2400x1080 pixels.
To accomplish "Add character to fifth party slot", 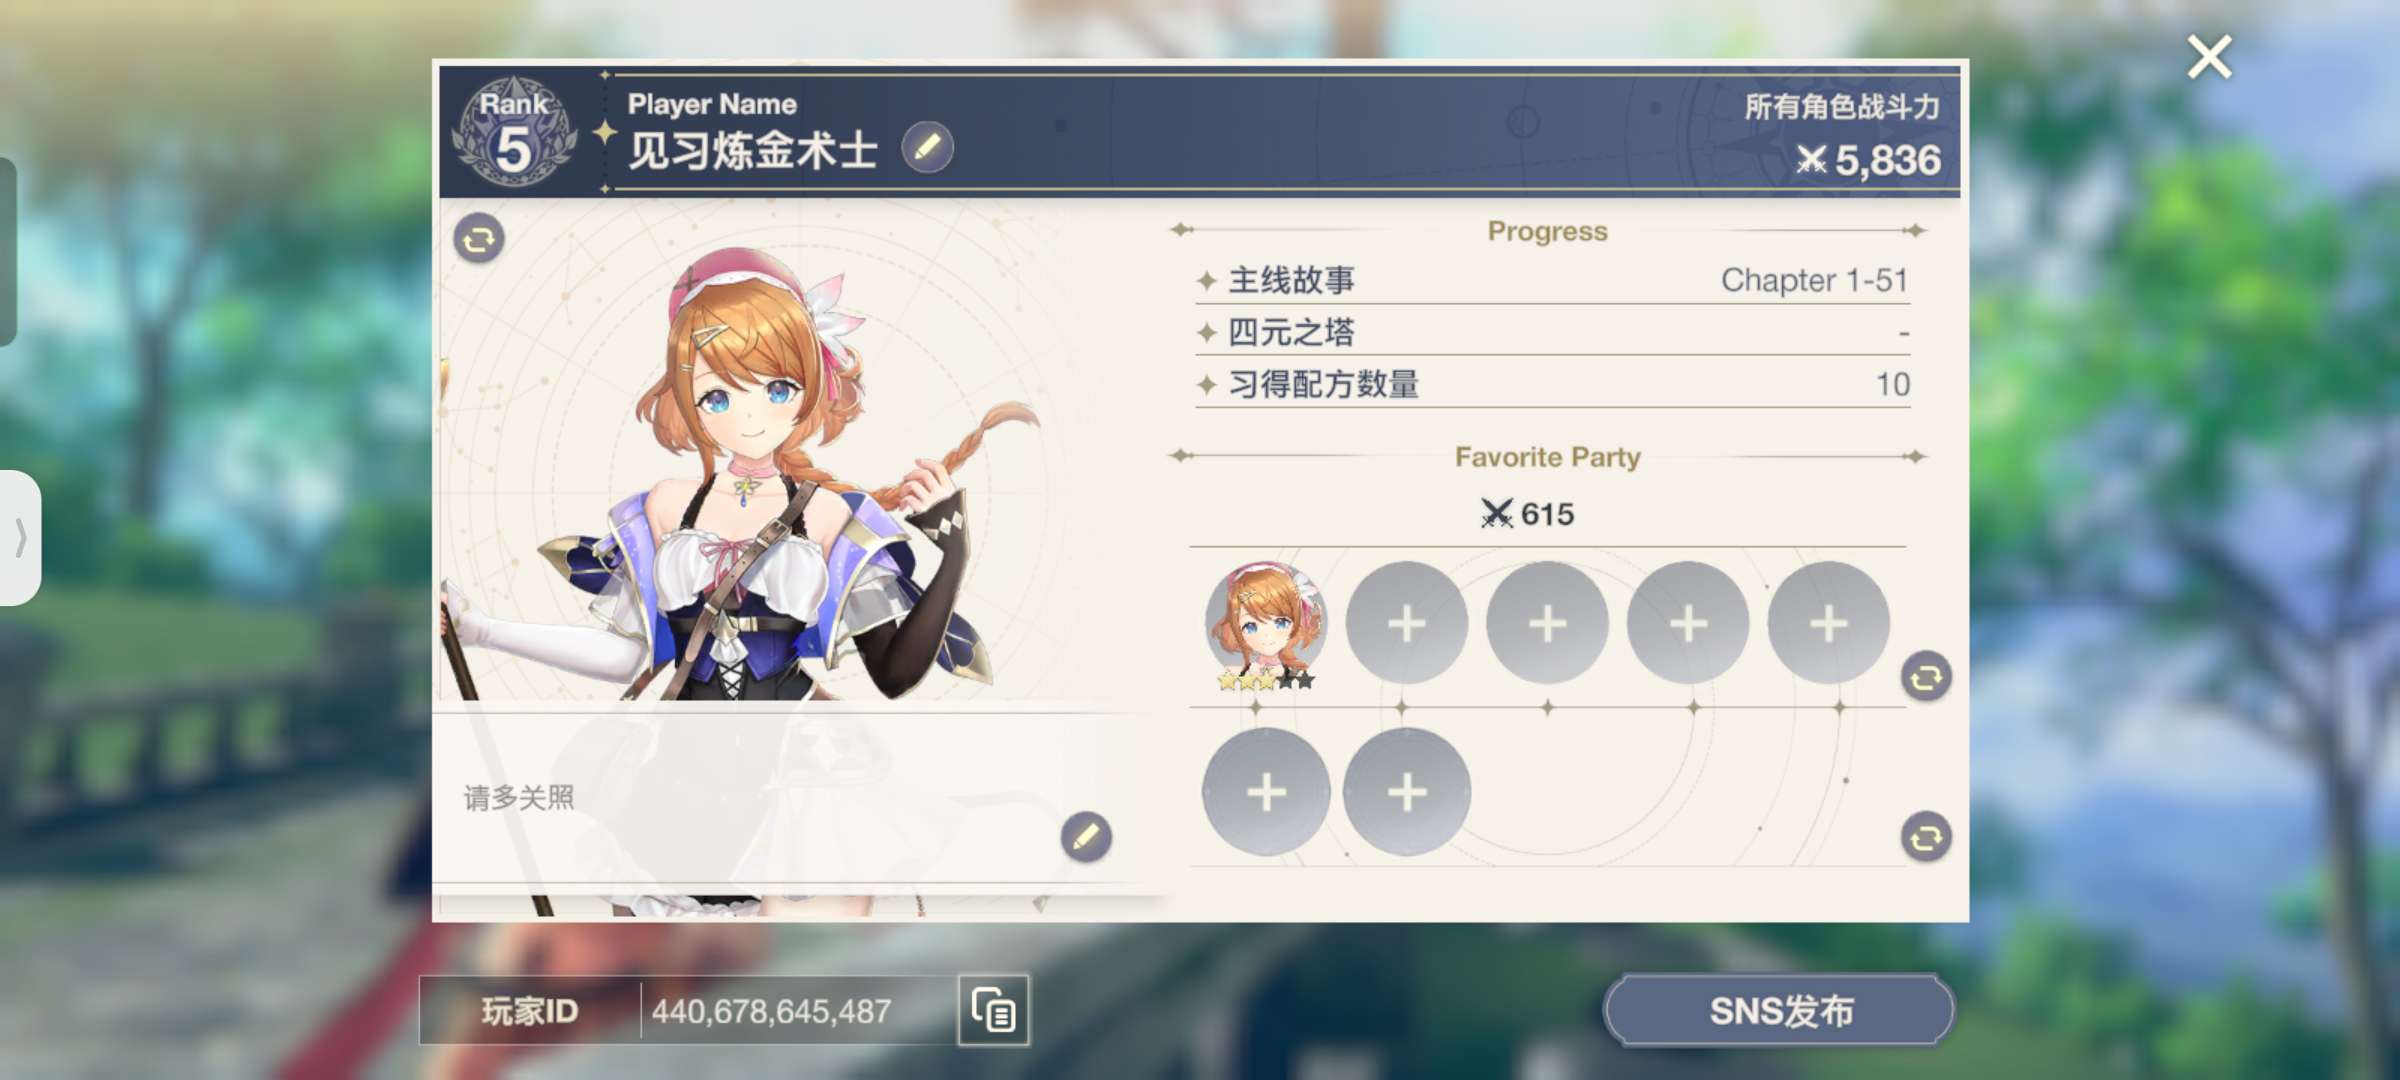I will tap(1829, 623).
